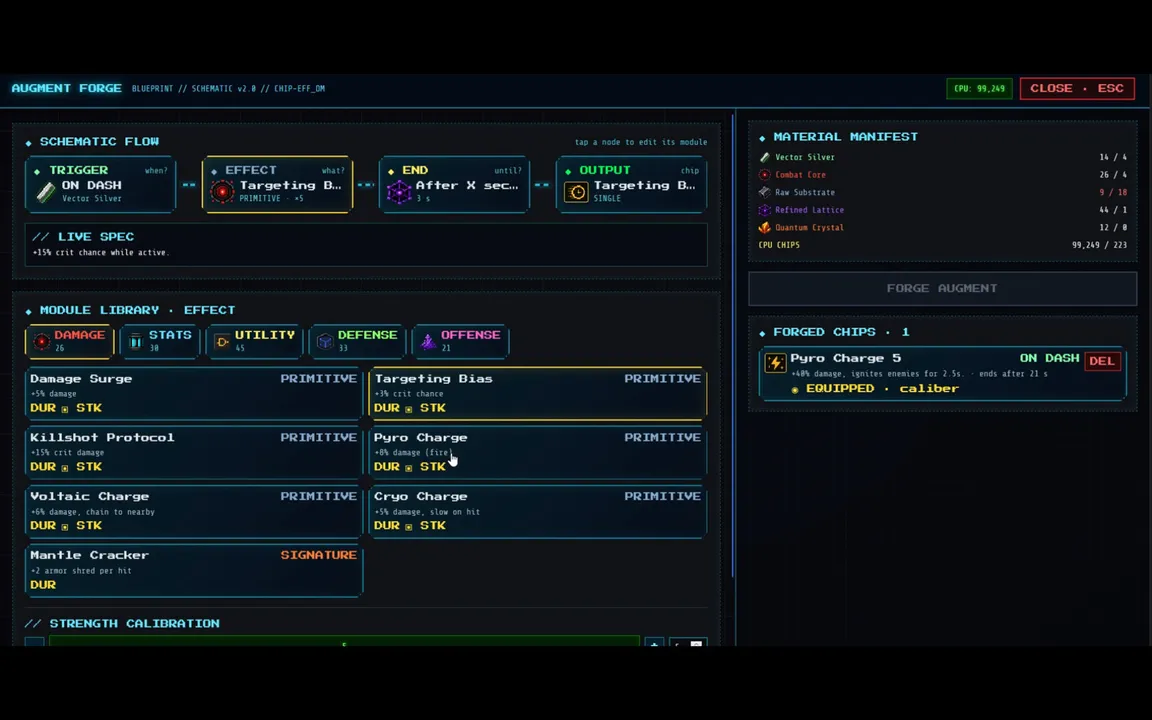Screen dimensions: 1152x720
Task: Click the Forge Augment button
Action: click(943, 288)
